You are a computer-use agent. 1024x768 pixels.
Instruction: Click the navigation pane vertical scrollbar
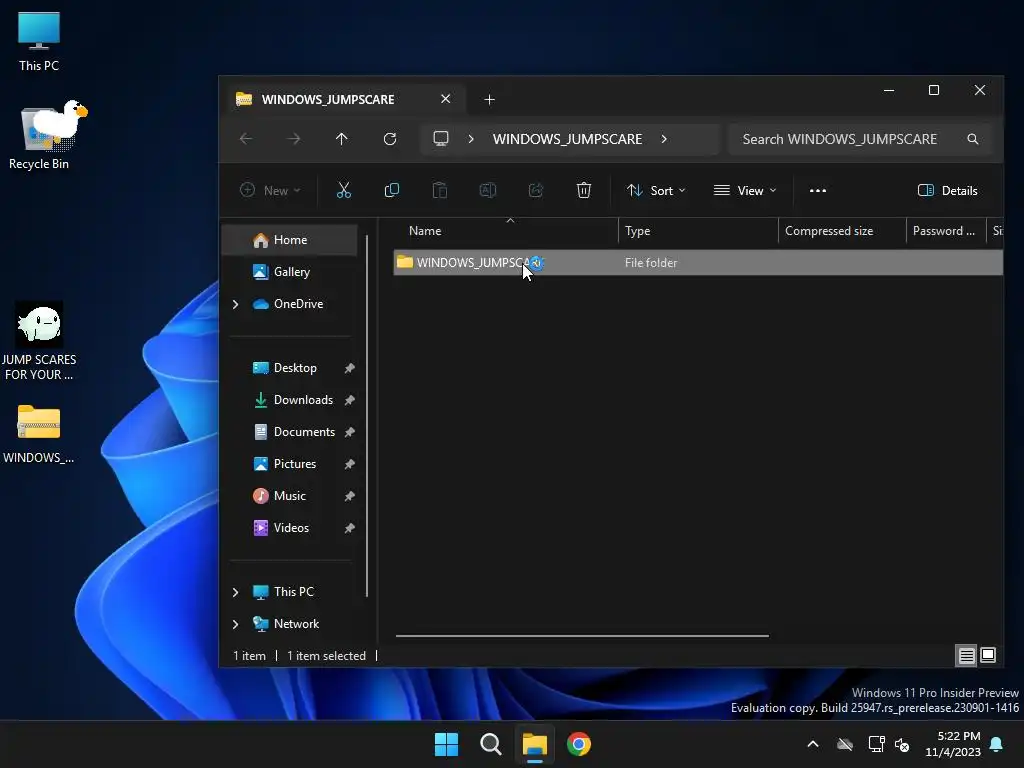coord(367,415)
